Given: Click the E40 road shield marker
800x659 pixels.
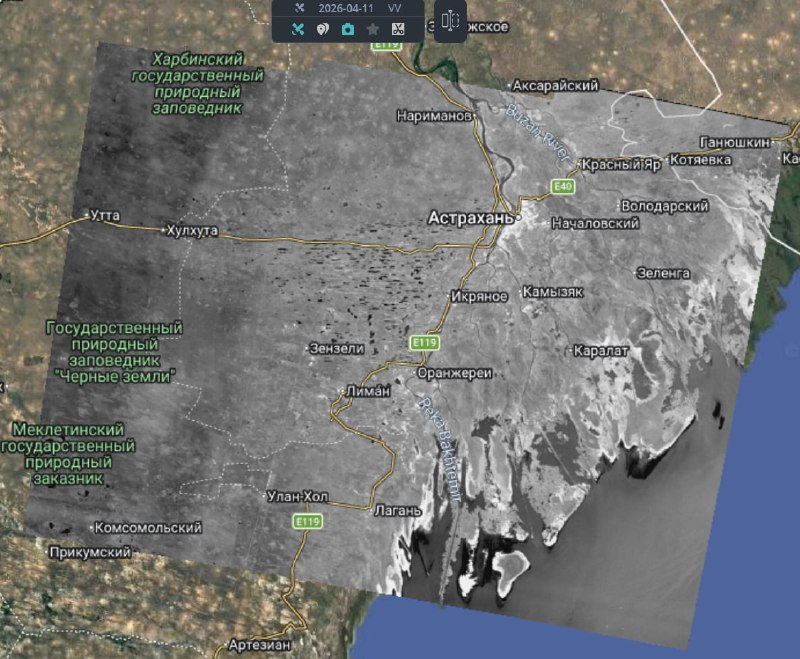Looking at the screenshot, I should point(563,187).
